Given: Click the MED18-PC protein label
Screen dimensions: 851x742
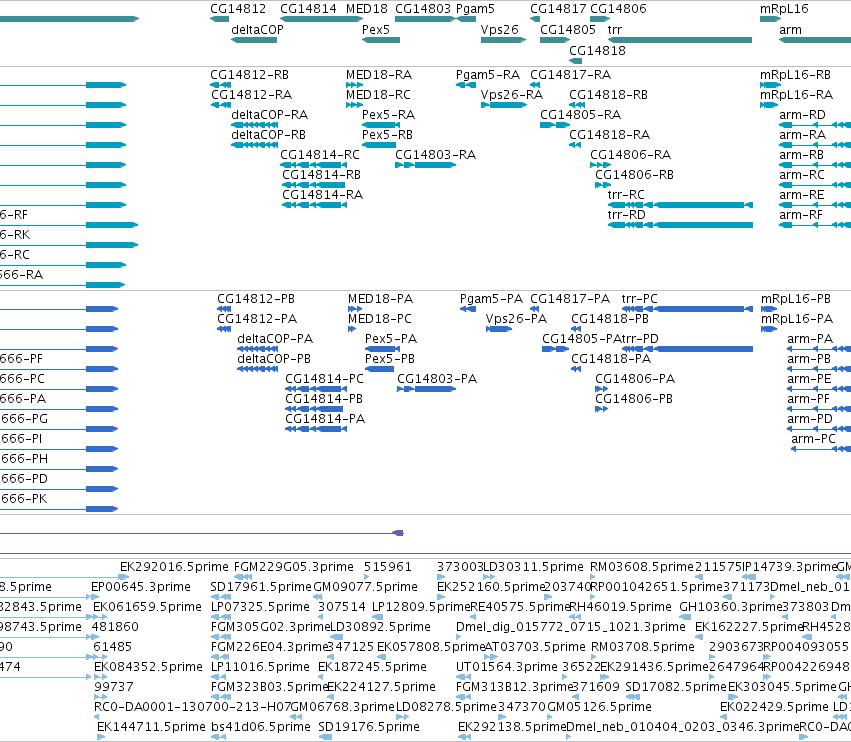Looking at the screenshot, I should (380, 319).
